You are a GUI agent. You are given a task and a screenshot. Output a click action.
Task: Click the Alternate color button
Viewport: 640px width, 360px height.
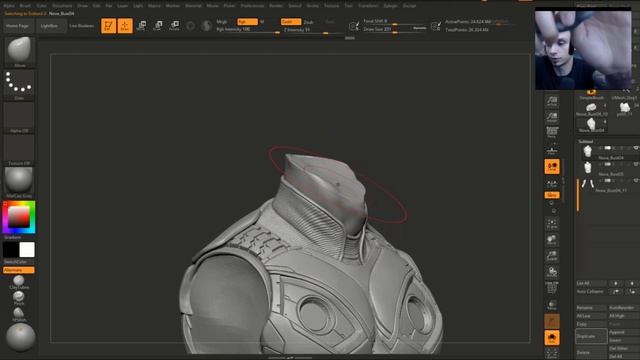coord(19,270)
